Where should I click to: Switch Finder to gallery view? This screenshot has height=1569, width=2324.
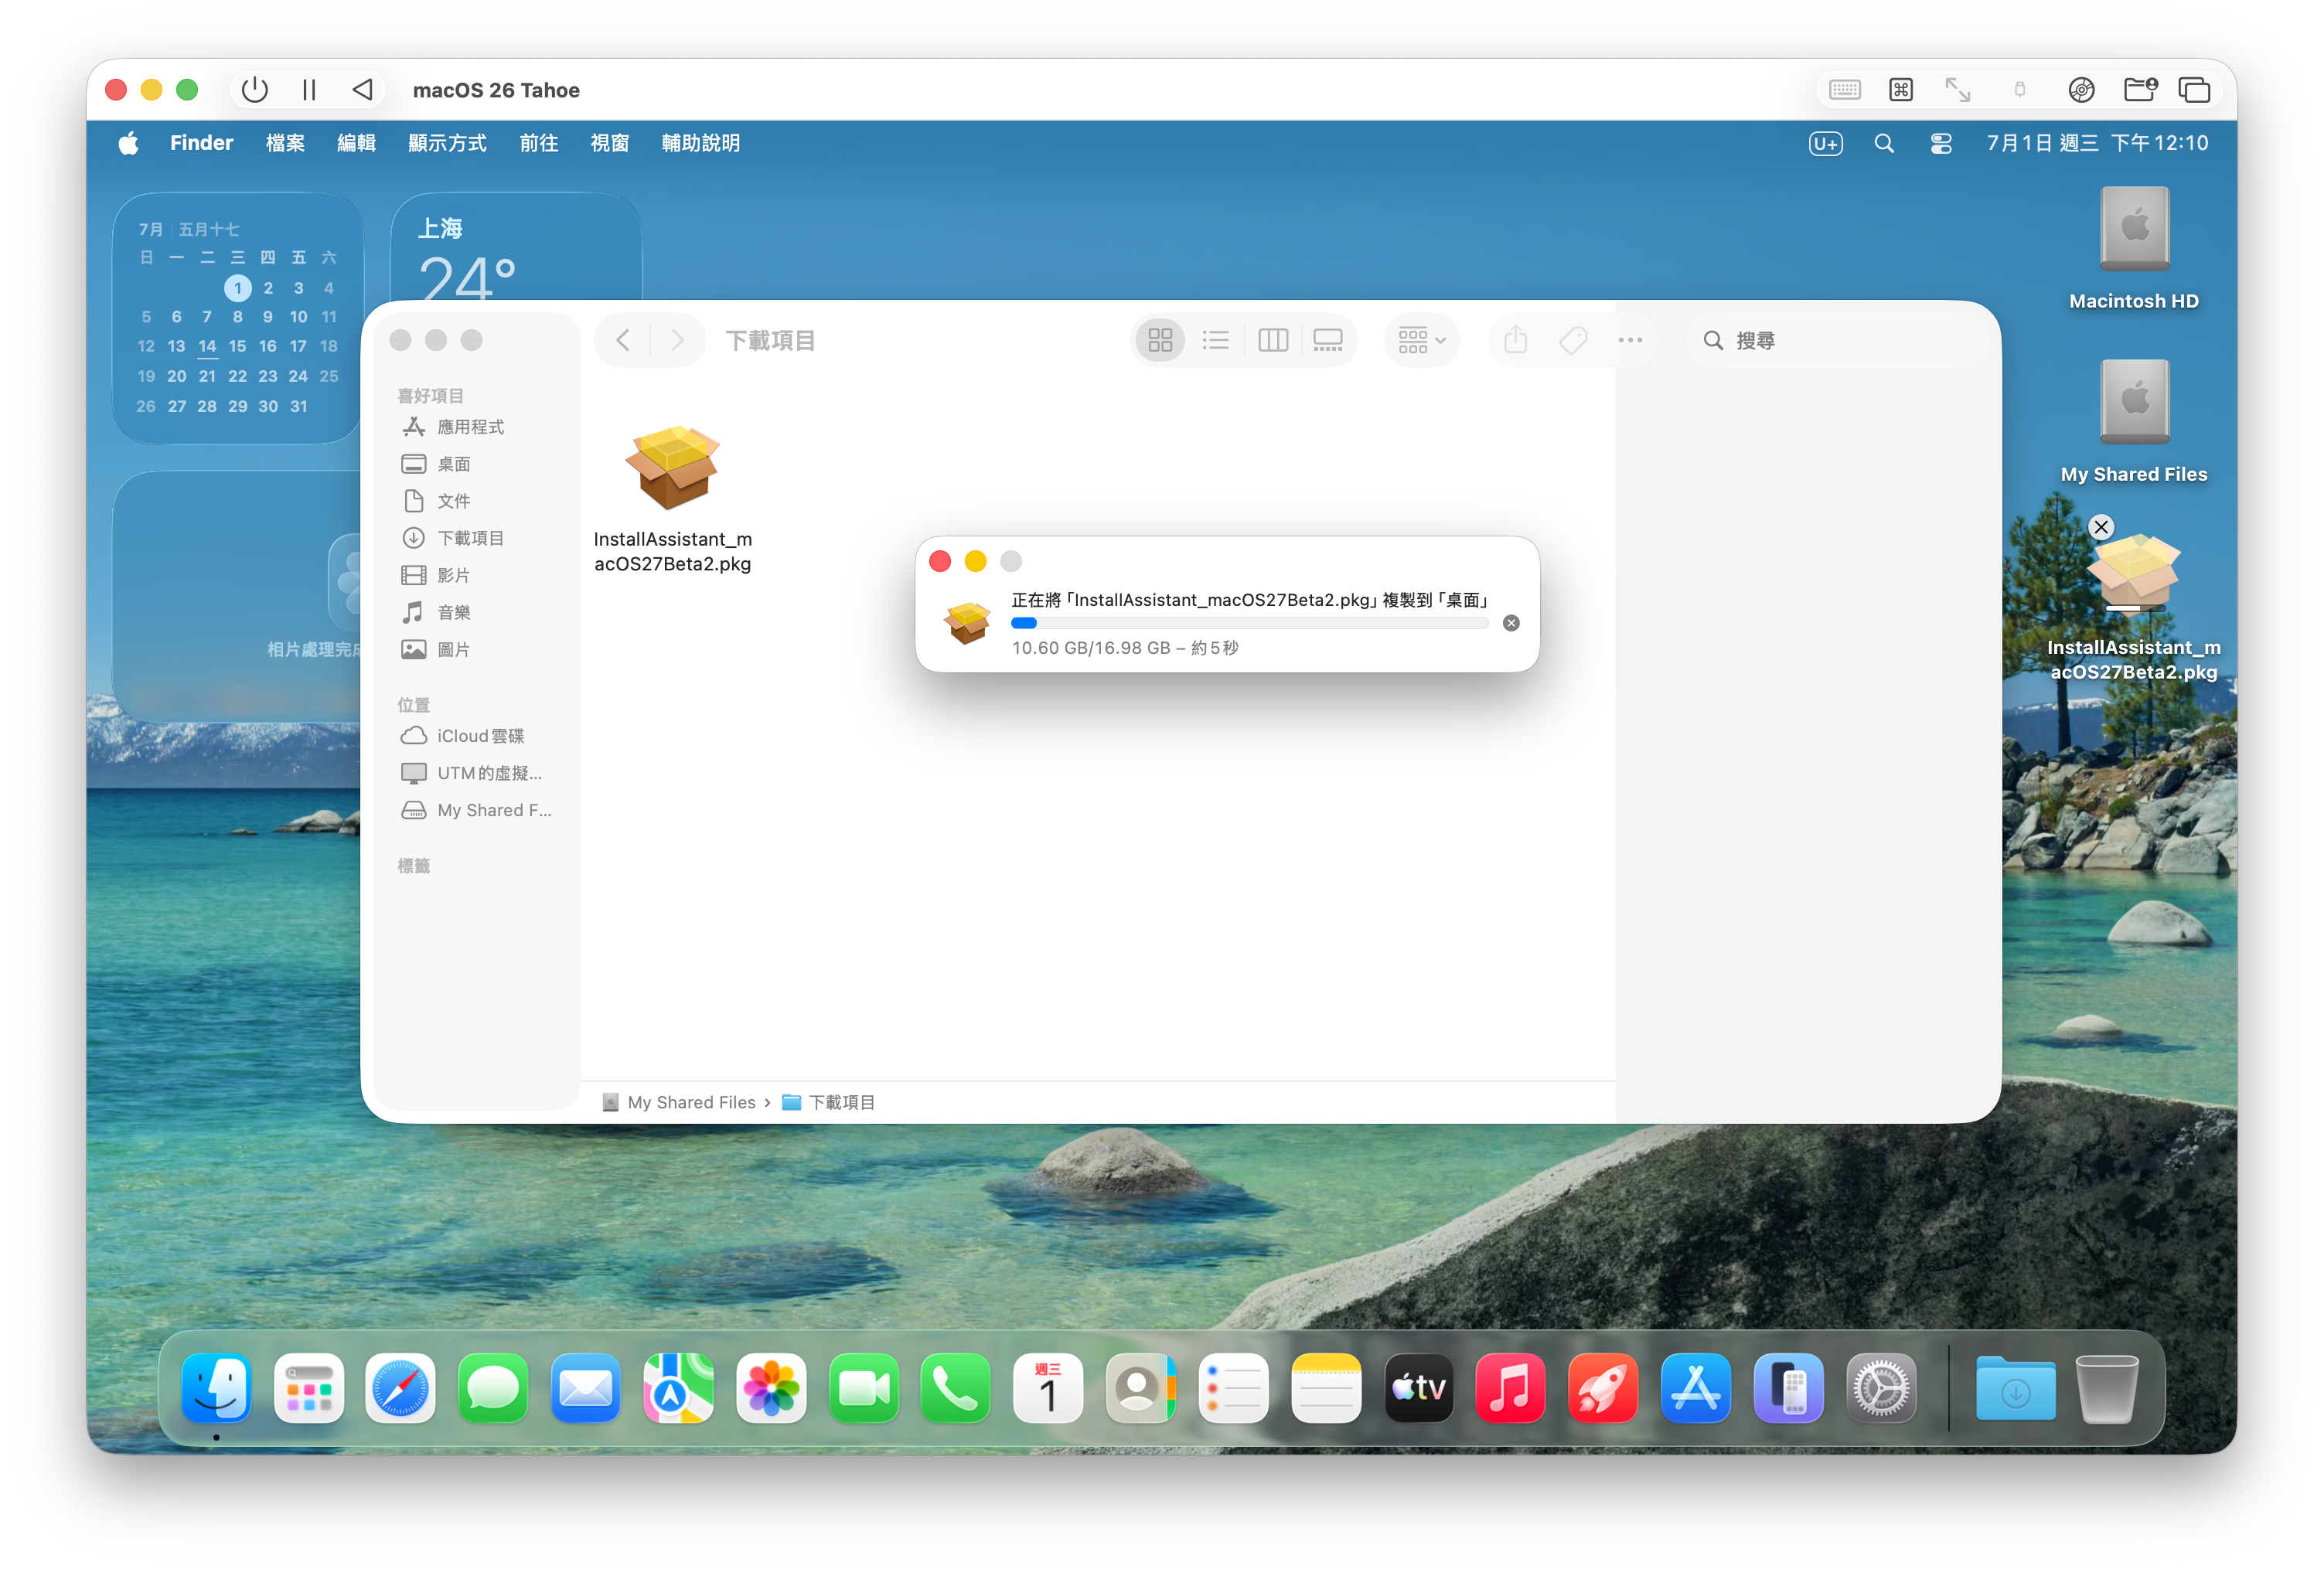[1327, 340]
